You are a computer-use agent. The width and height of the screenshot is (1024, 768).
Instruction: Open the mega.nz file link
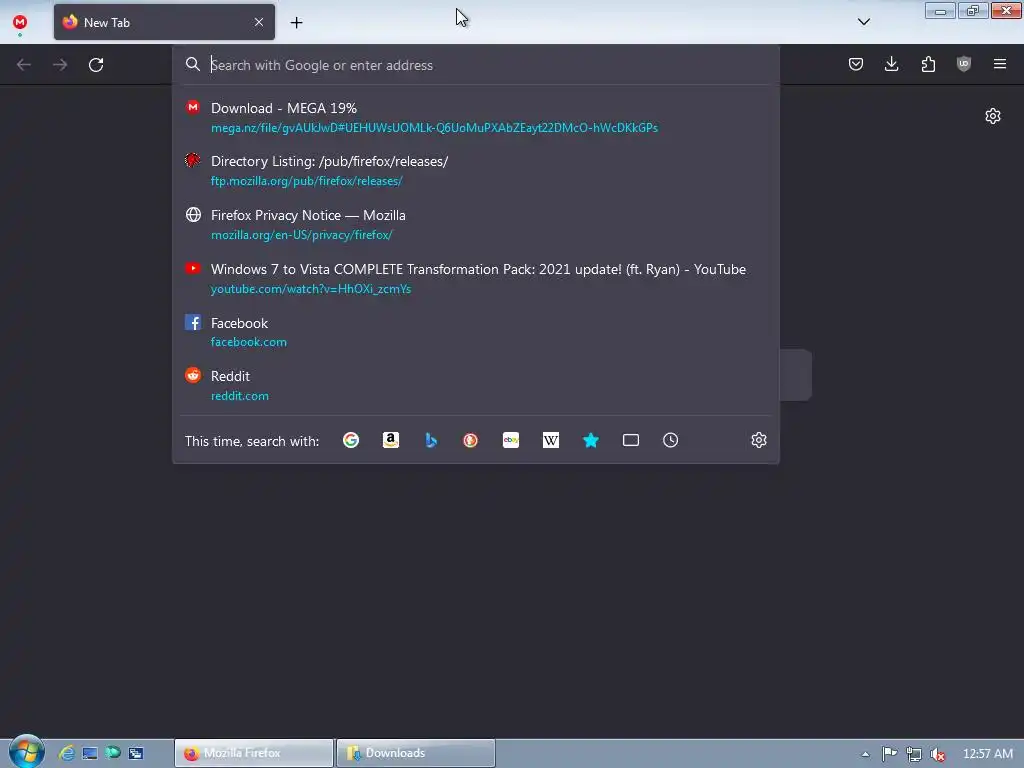(434, 128)
